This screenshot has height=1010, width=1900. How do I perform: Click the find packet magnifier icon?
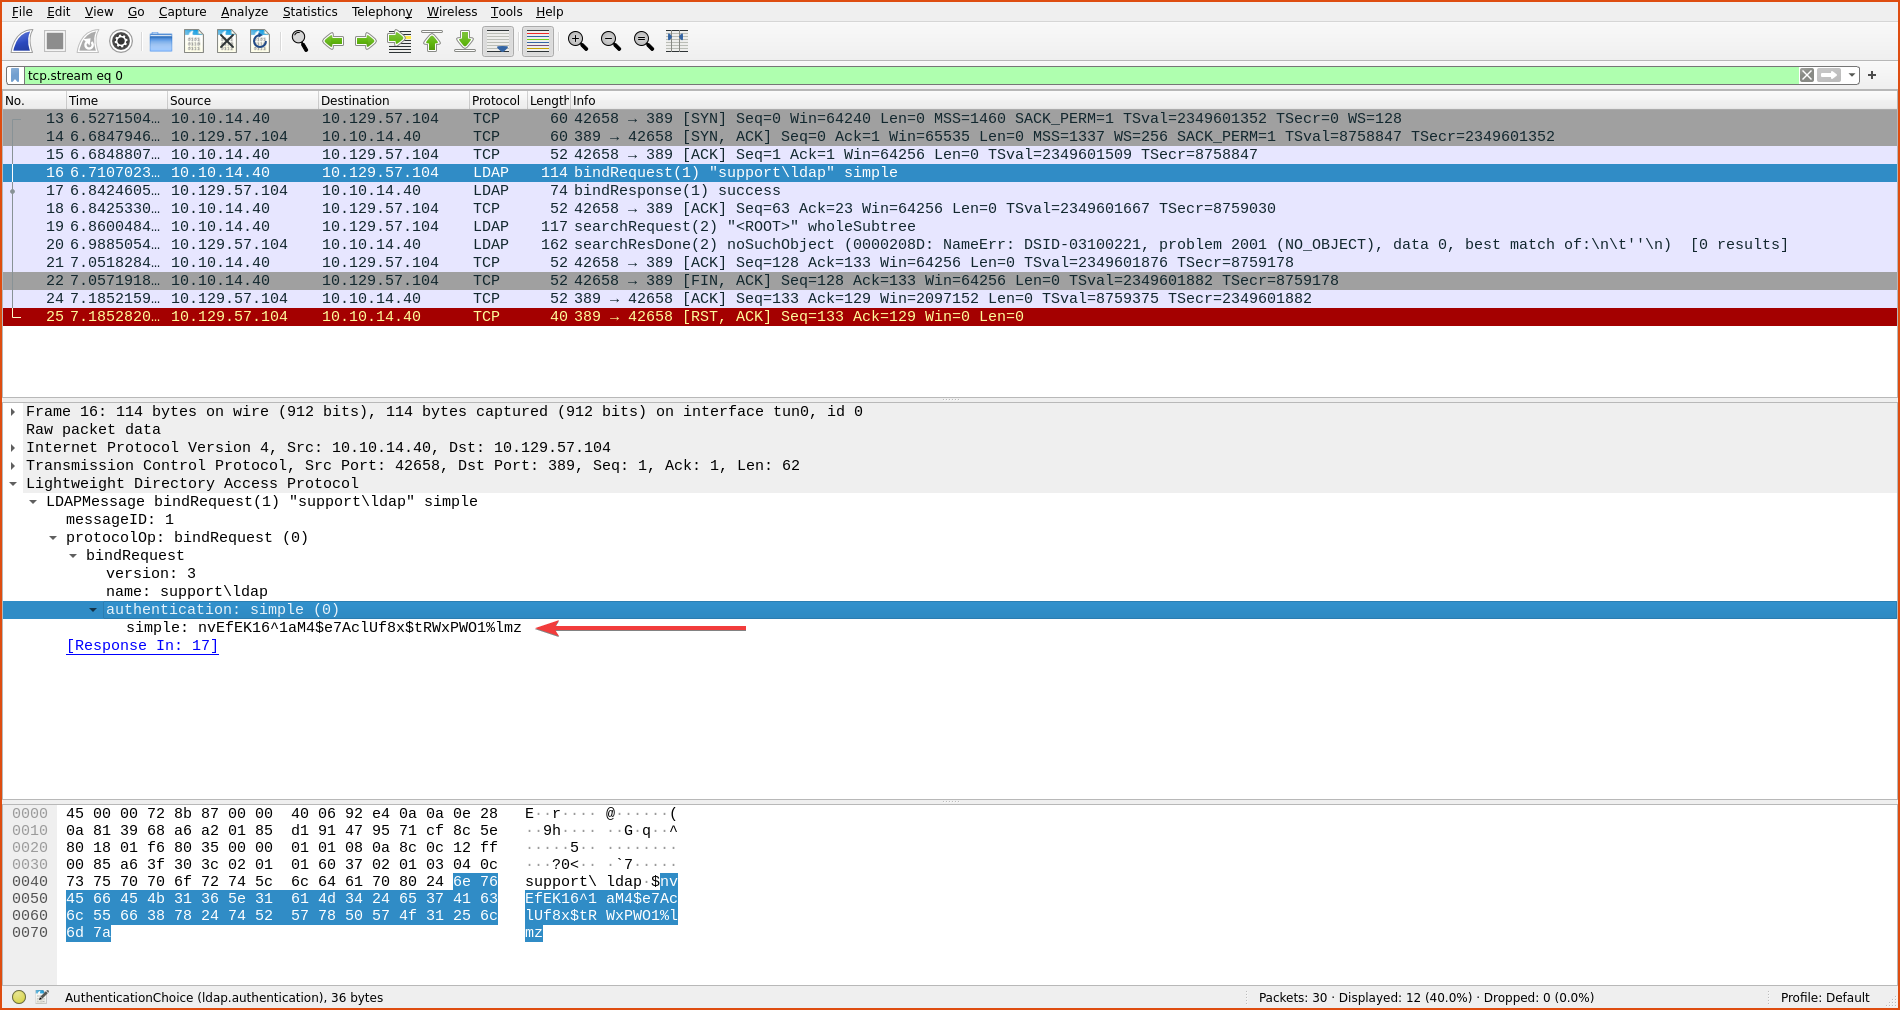(299, 41)
